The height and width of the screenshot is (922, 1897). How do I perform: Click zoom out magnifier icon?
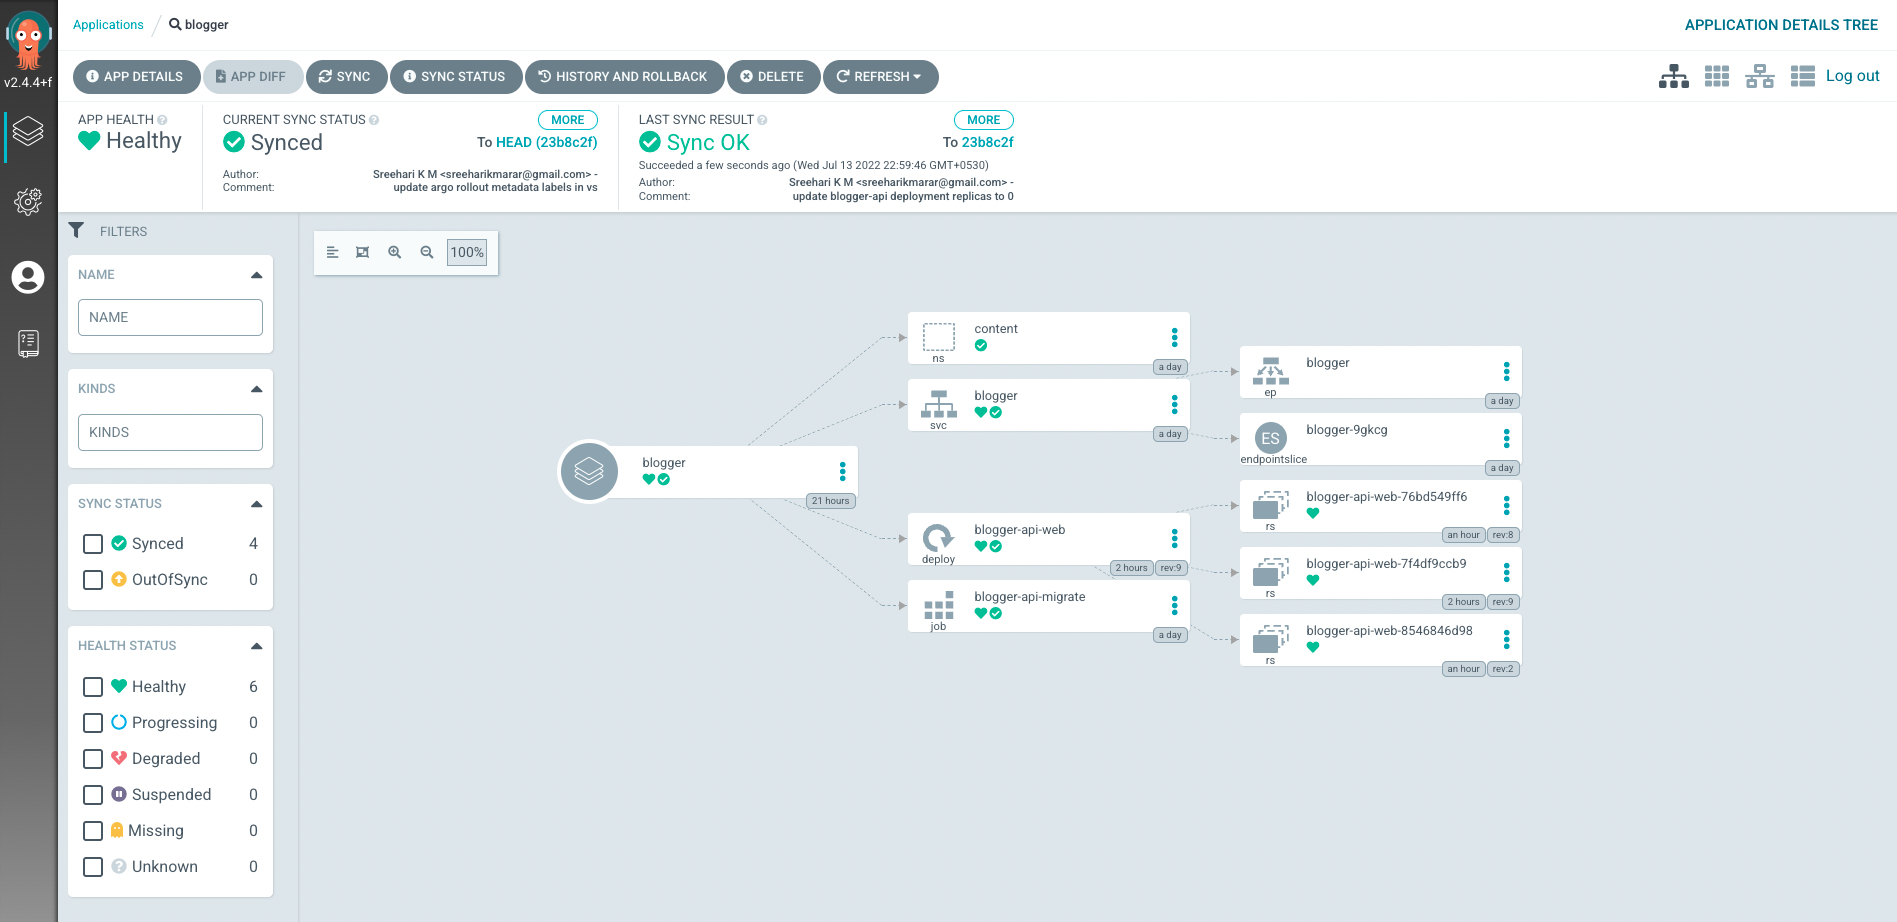(427, 252)
